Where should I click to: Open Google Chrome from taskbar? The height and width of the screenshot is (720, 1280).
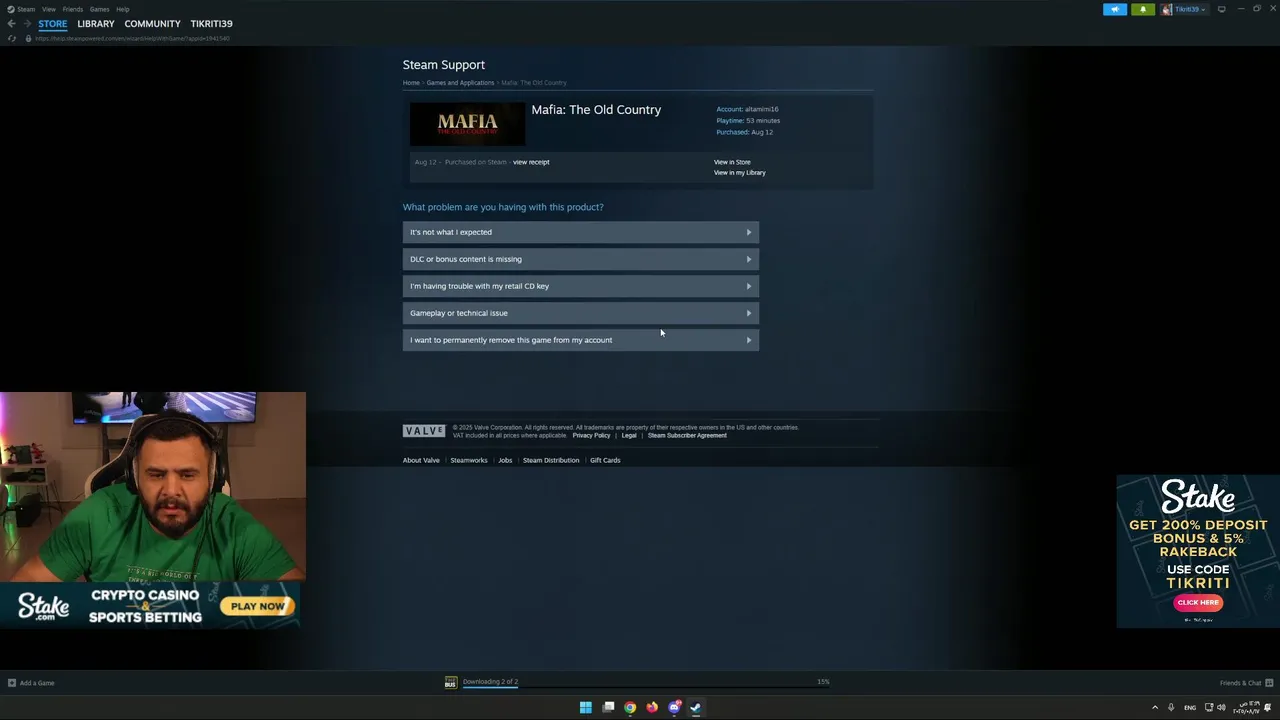coord(630,707)
